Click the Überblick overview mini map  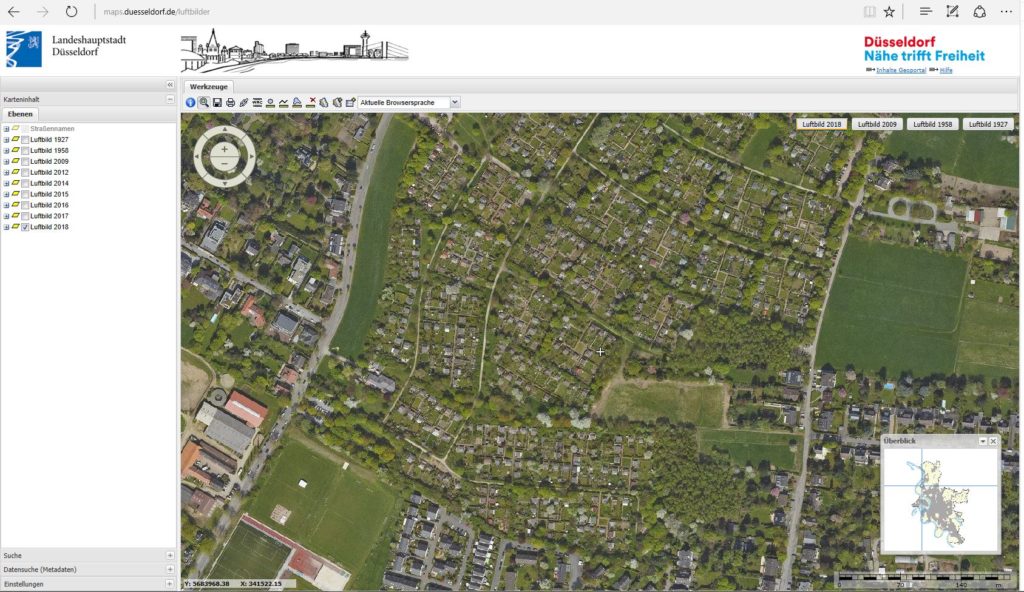940,499
